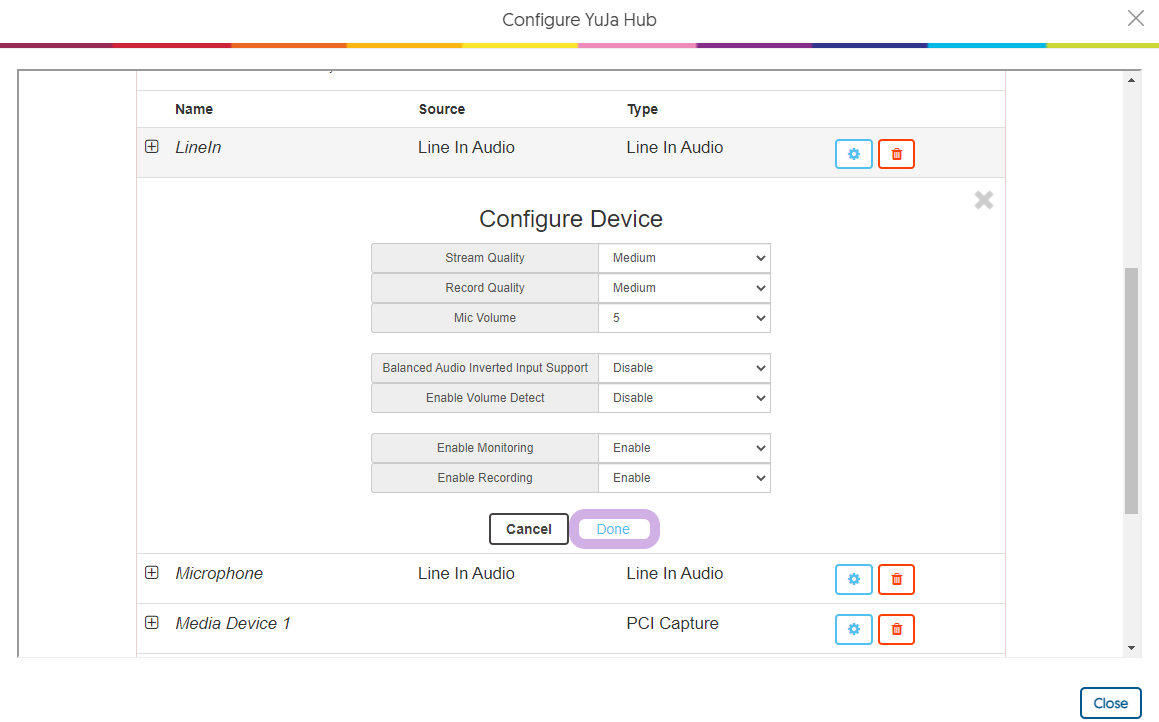1159x722 pixels.
Task: Change the Mic Volume dropdown value
Action: tap(685, 318)
